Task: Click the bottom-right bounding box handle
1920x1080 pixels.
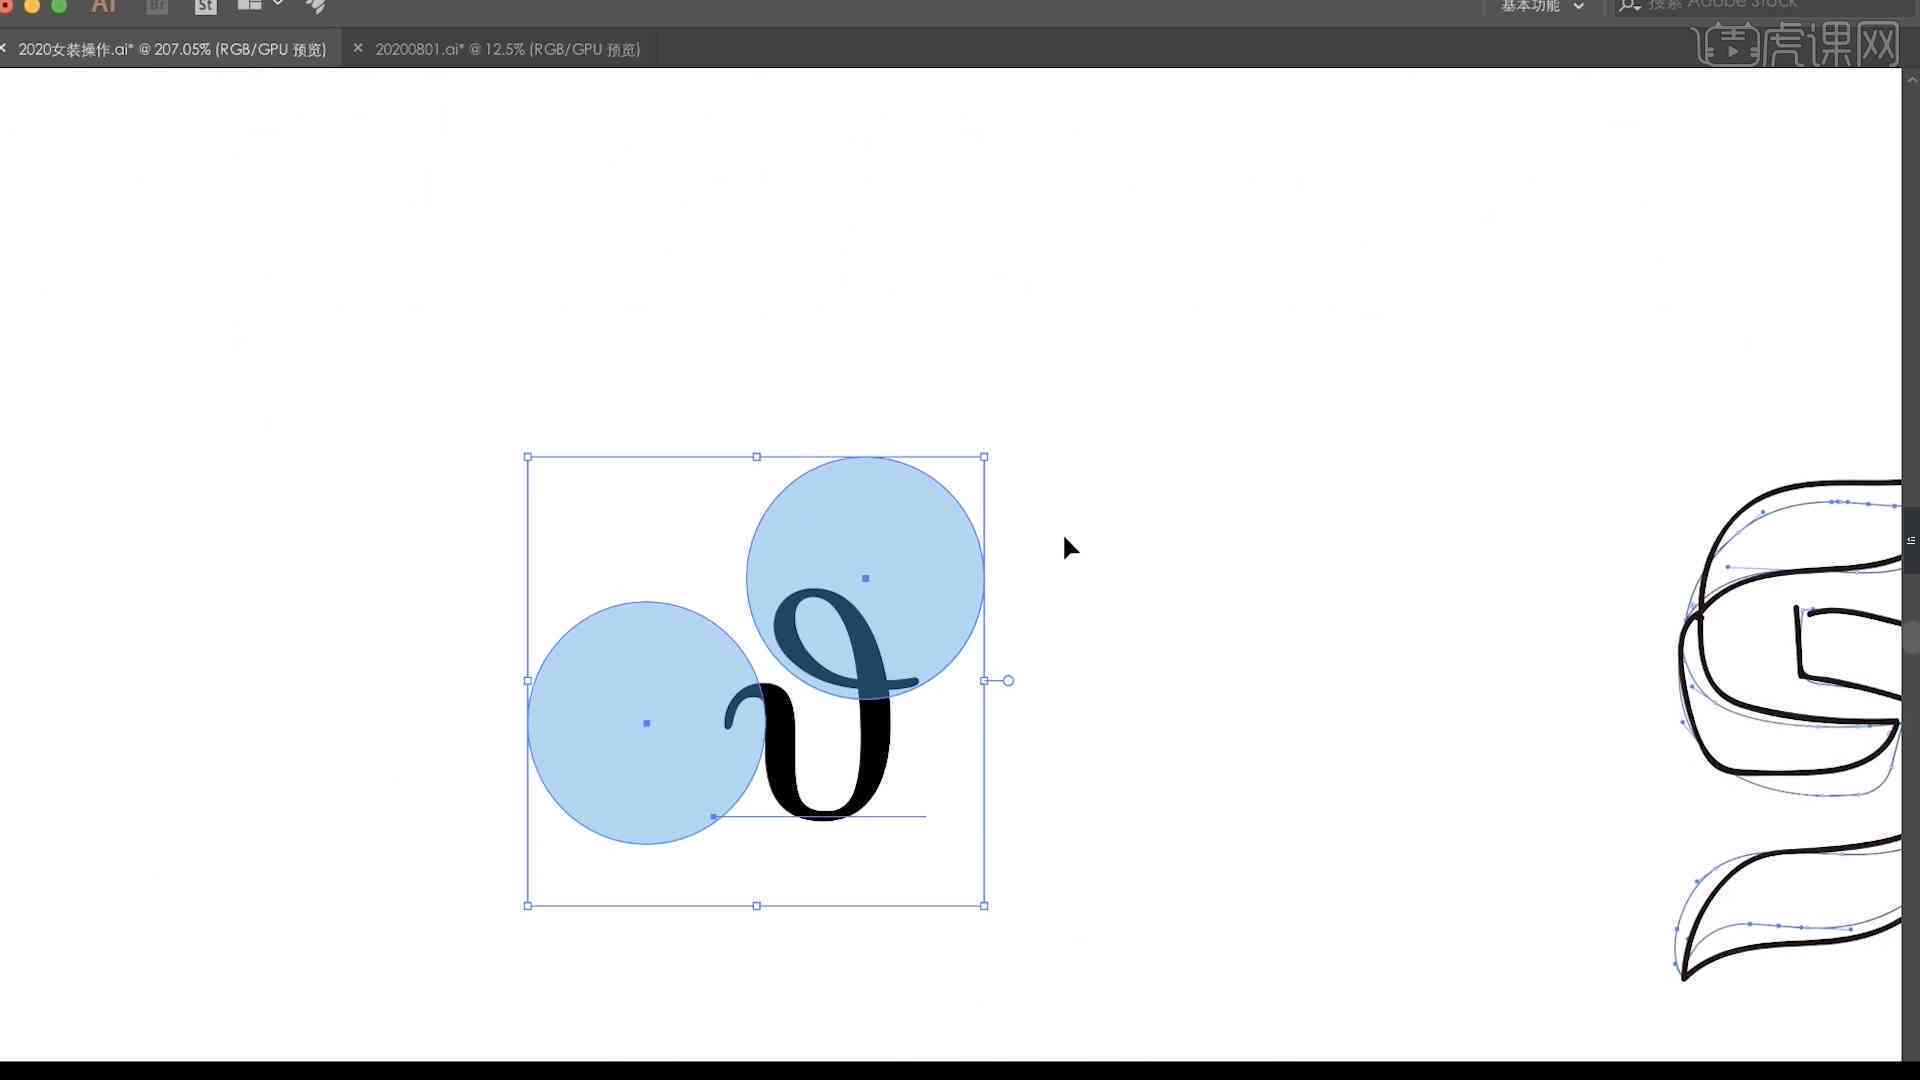Action: click(x=984, y=906)
